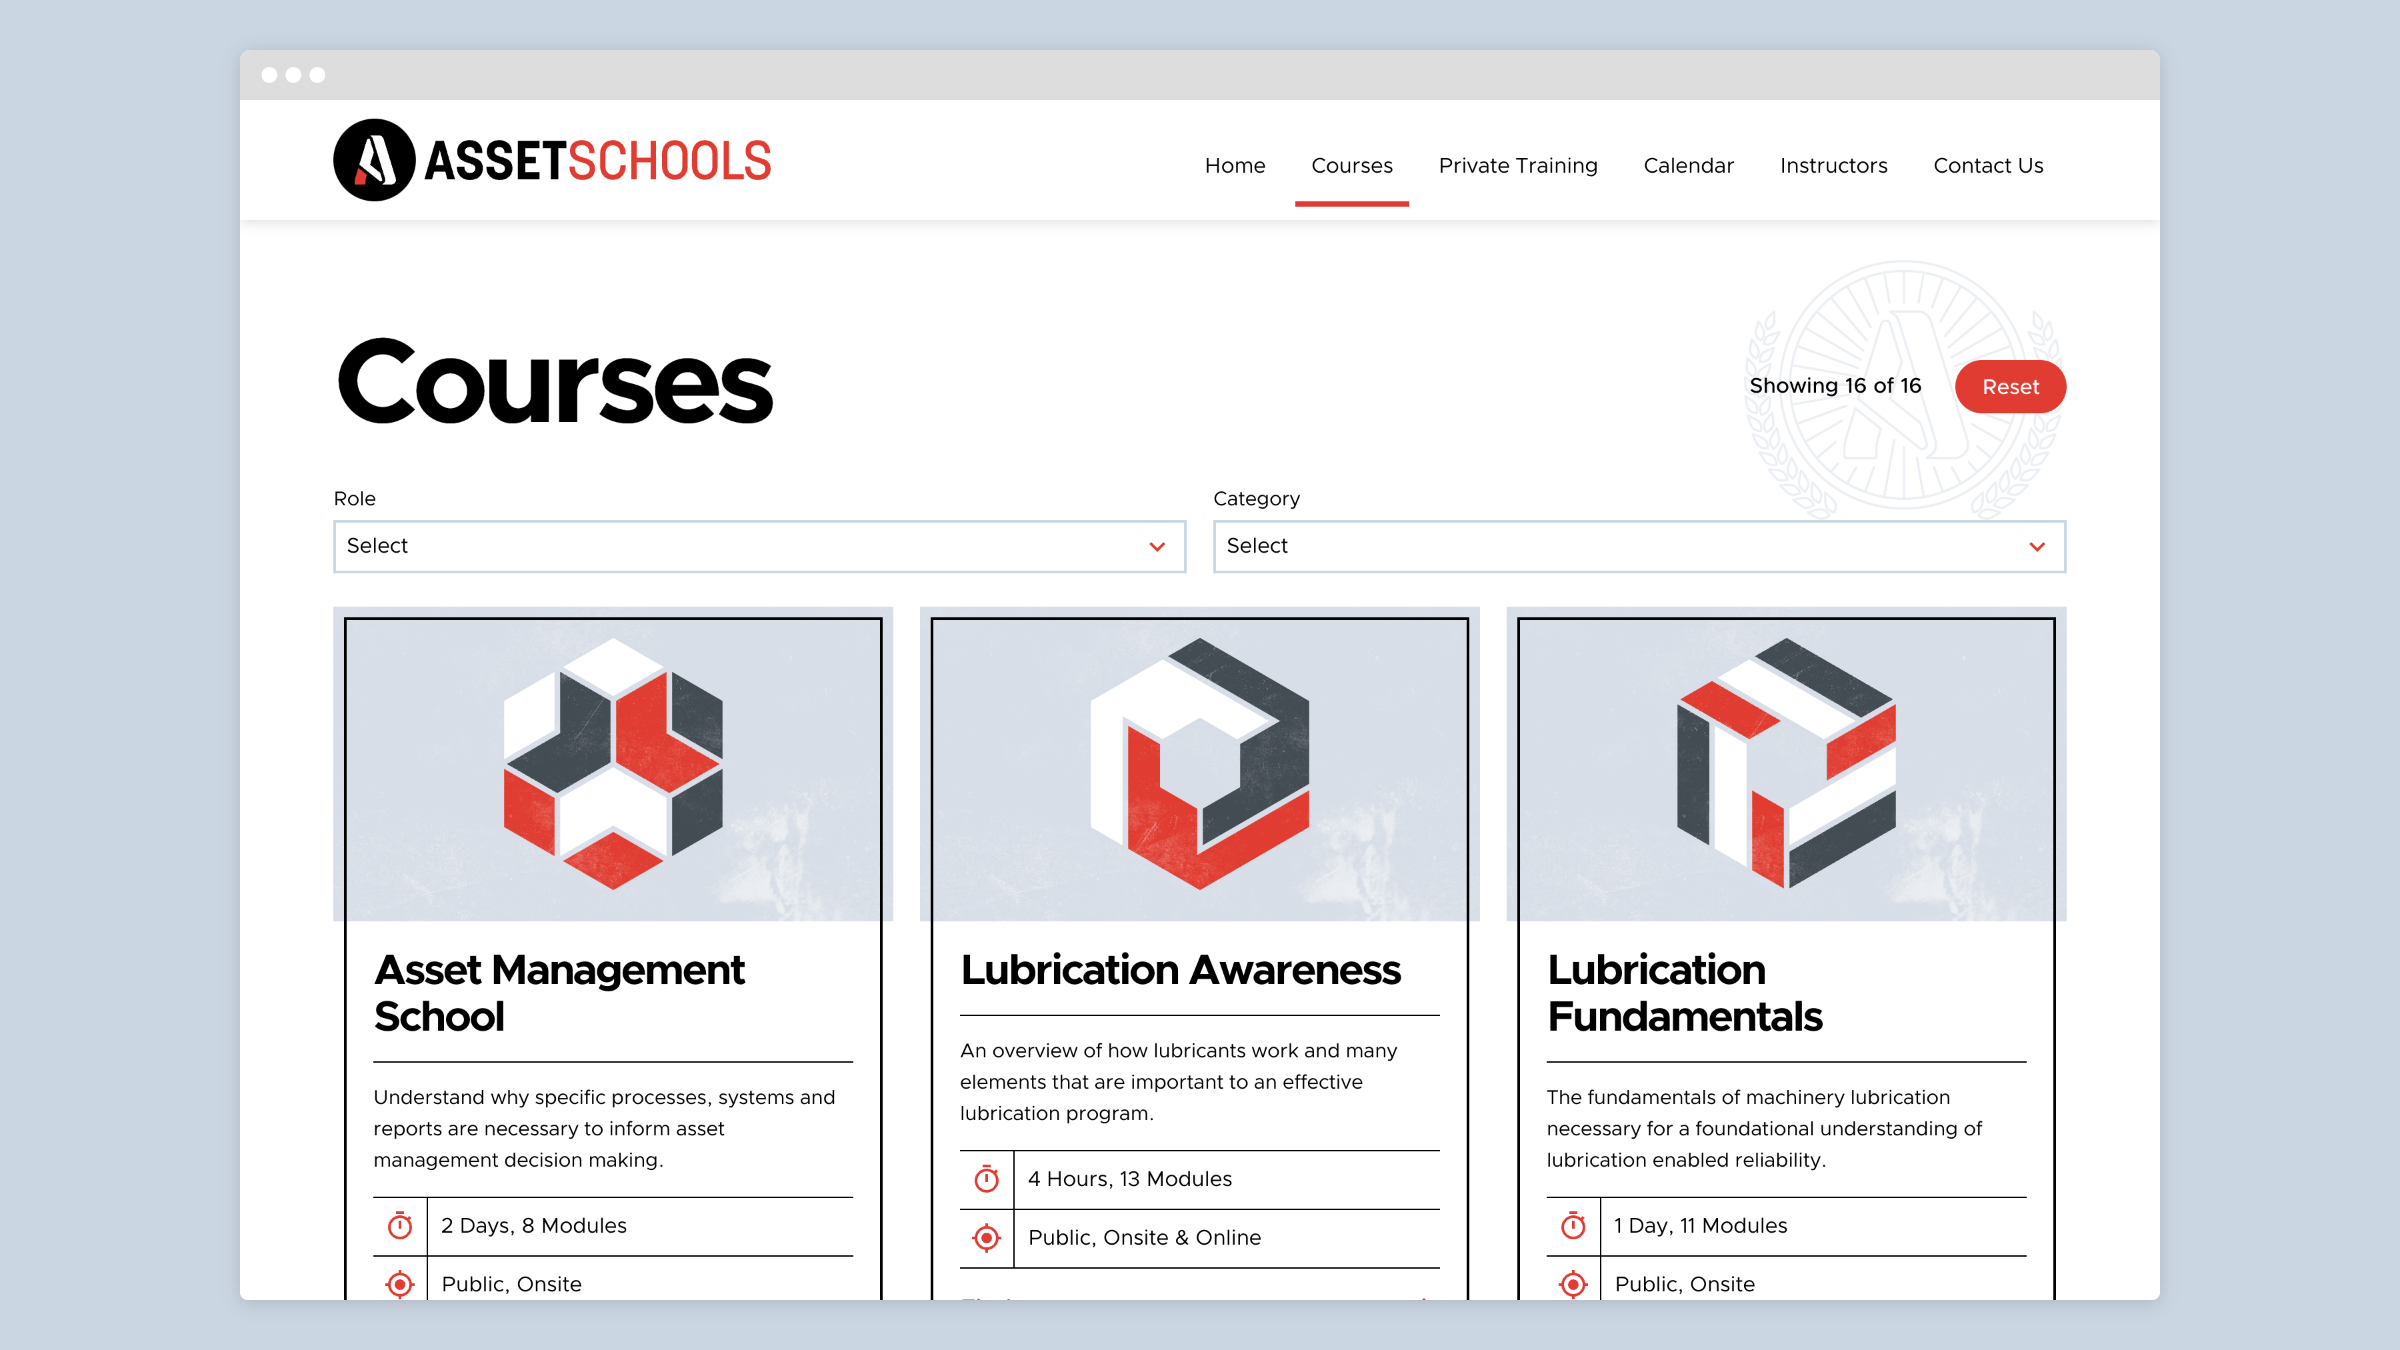
Task: Navigate to Instructors page
Action: click(1833, 166)
